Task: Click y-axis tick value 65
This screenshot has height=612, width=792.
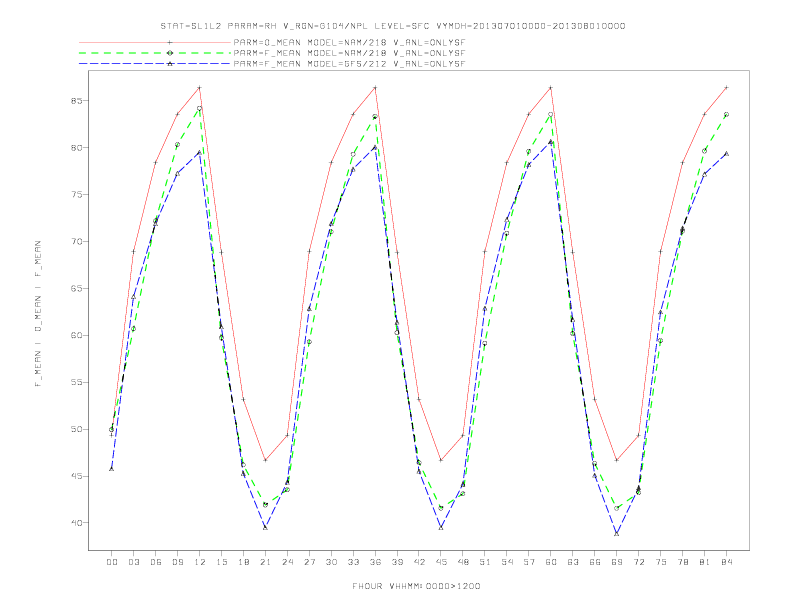Action: 76,288
